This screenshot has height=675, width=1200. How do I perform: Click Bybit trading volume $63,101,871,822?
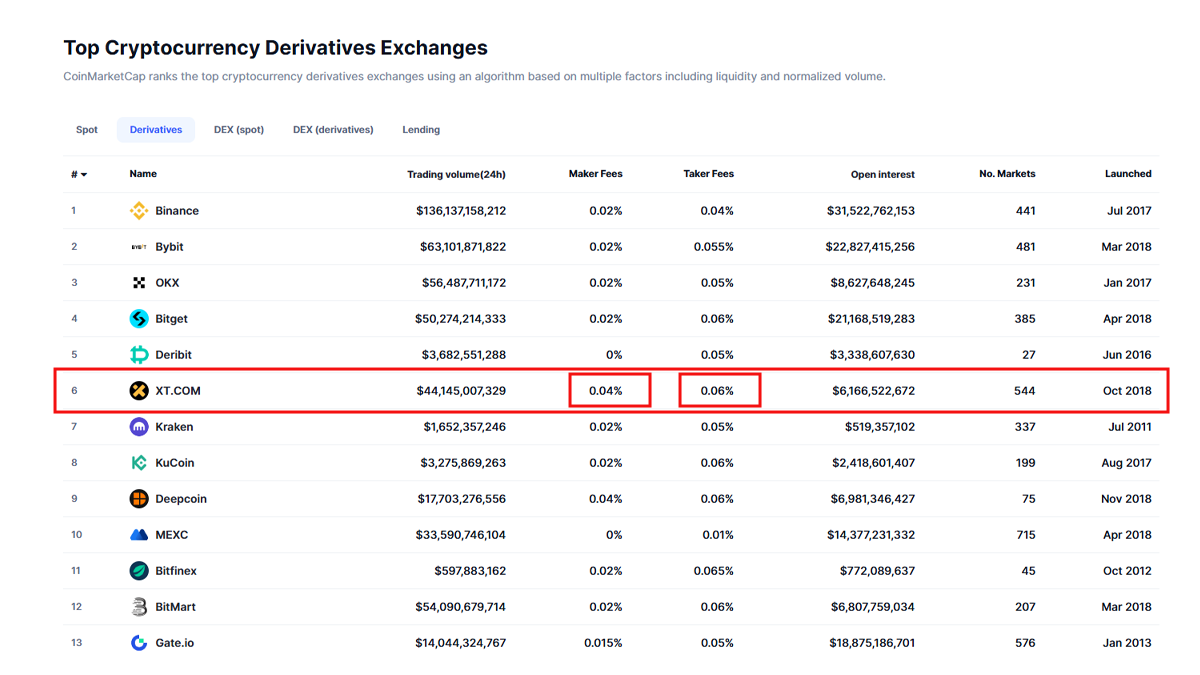coord(464,247)
